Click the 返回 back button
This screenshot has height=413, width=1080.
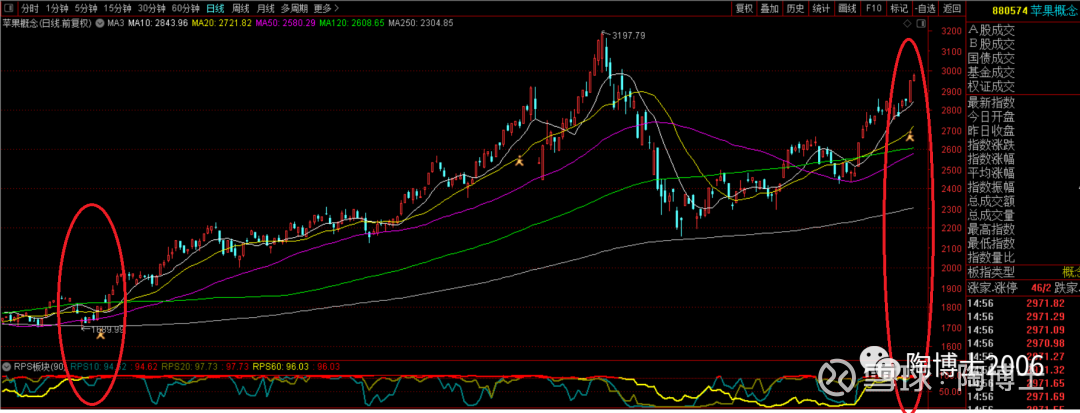tap(952, 9)
